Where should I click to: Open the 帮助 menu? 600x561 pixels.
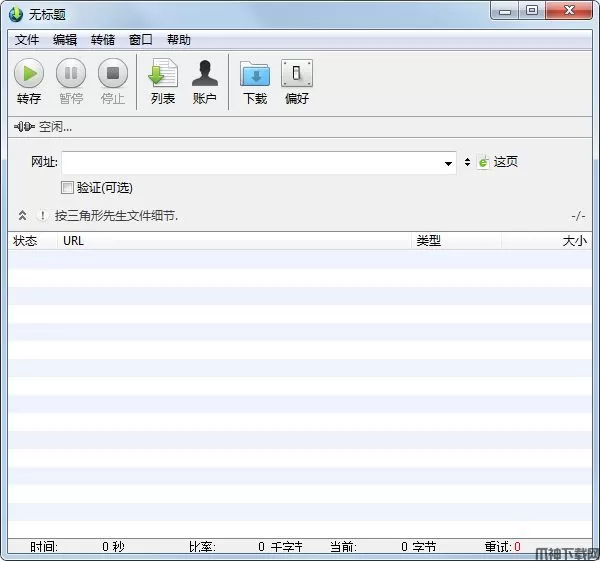tap(178, 40)
